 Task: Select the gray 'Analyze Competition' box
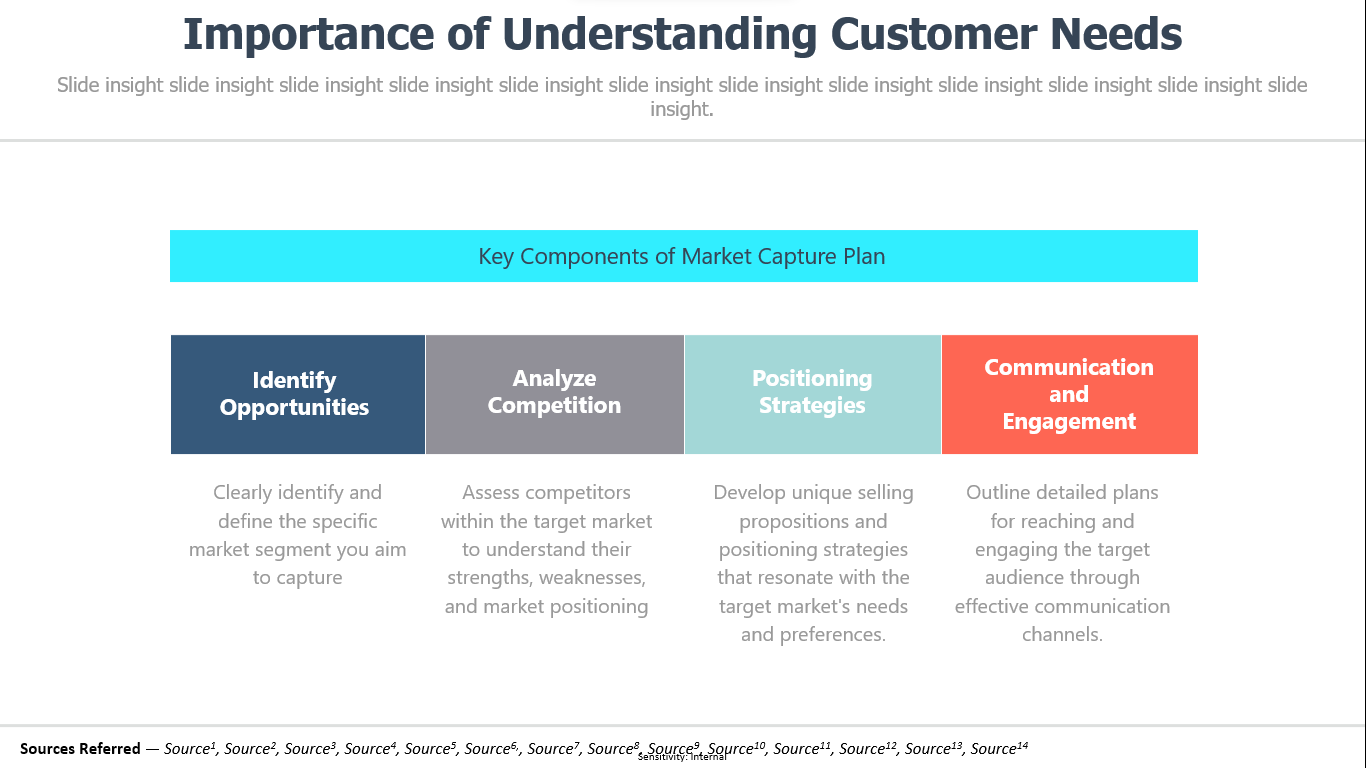555,394
